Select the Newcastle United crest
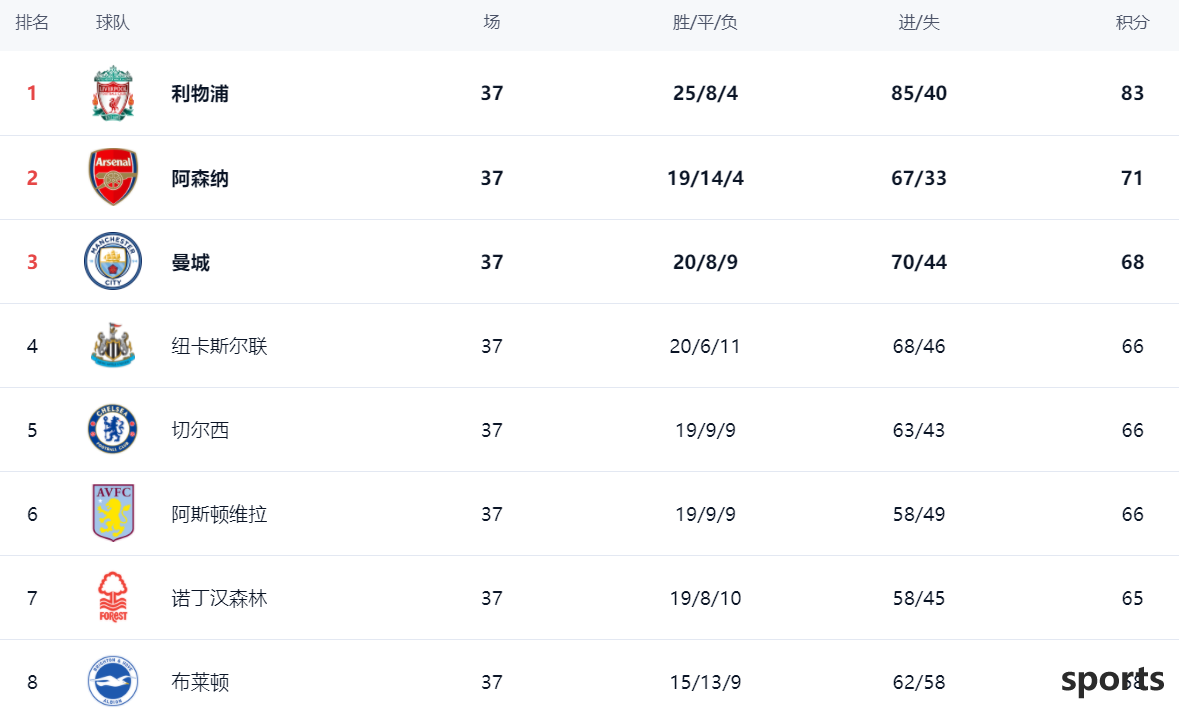Screen dimensions: 1179x711 (113, 346)
